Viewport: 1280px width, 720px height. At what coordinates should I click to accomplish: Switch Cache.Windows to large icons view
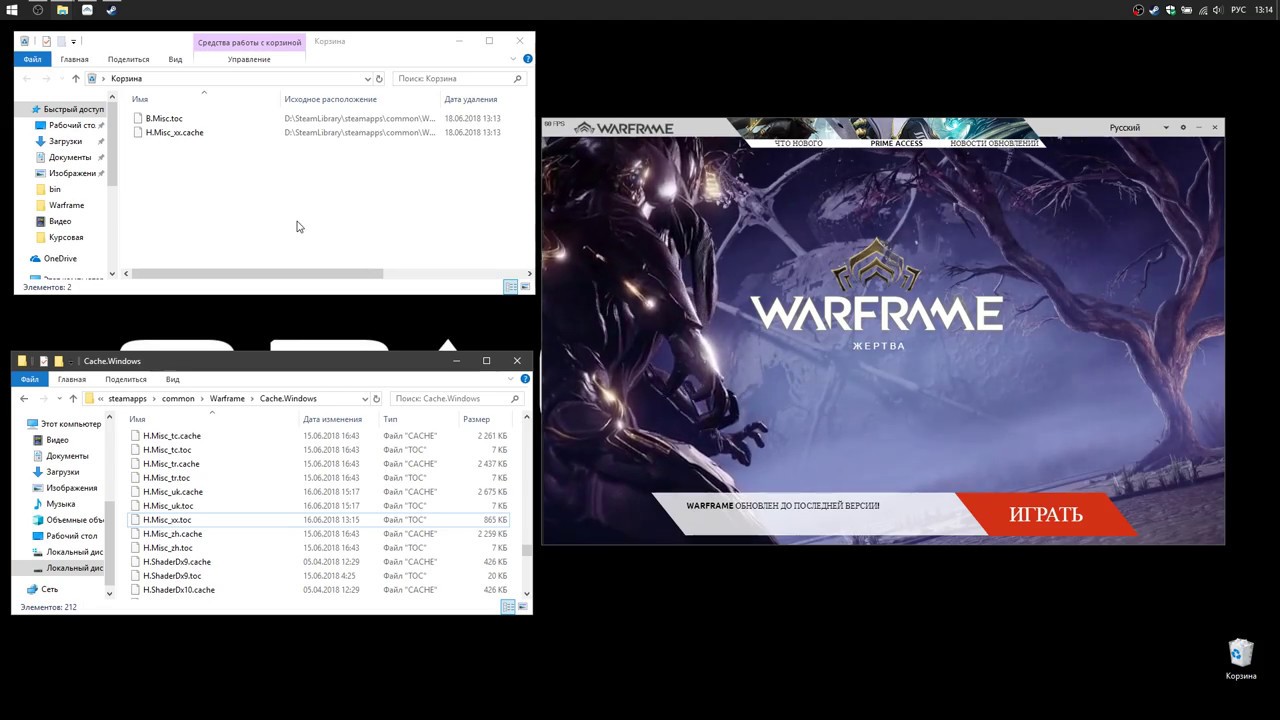click(521, 607)
